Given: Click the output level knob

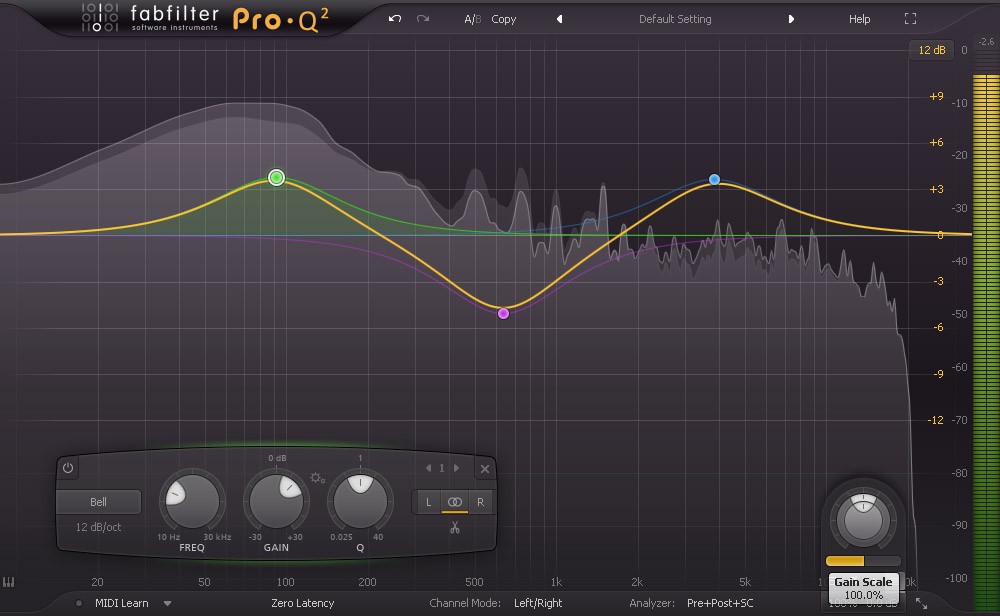Looking at the screenshot, I should pyautogui.click(x=863, y=519).
